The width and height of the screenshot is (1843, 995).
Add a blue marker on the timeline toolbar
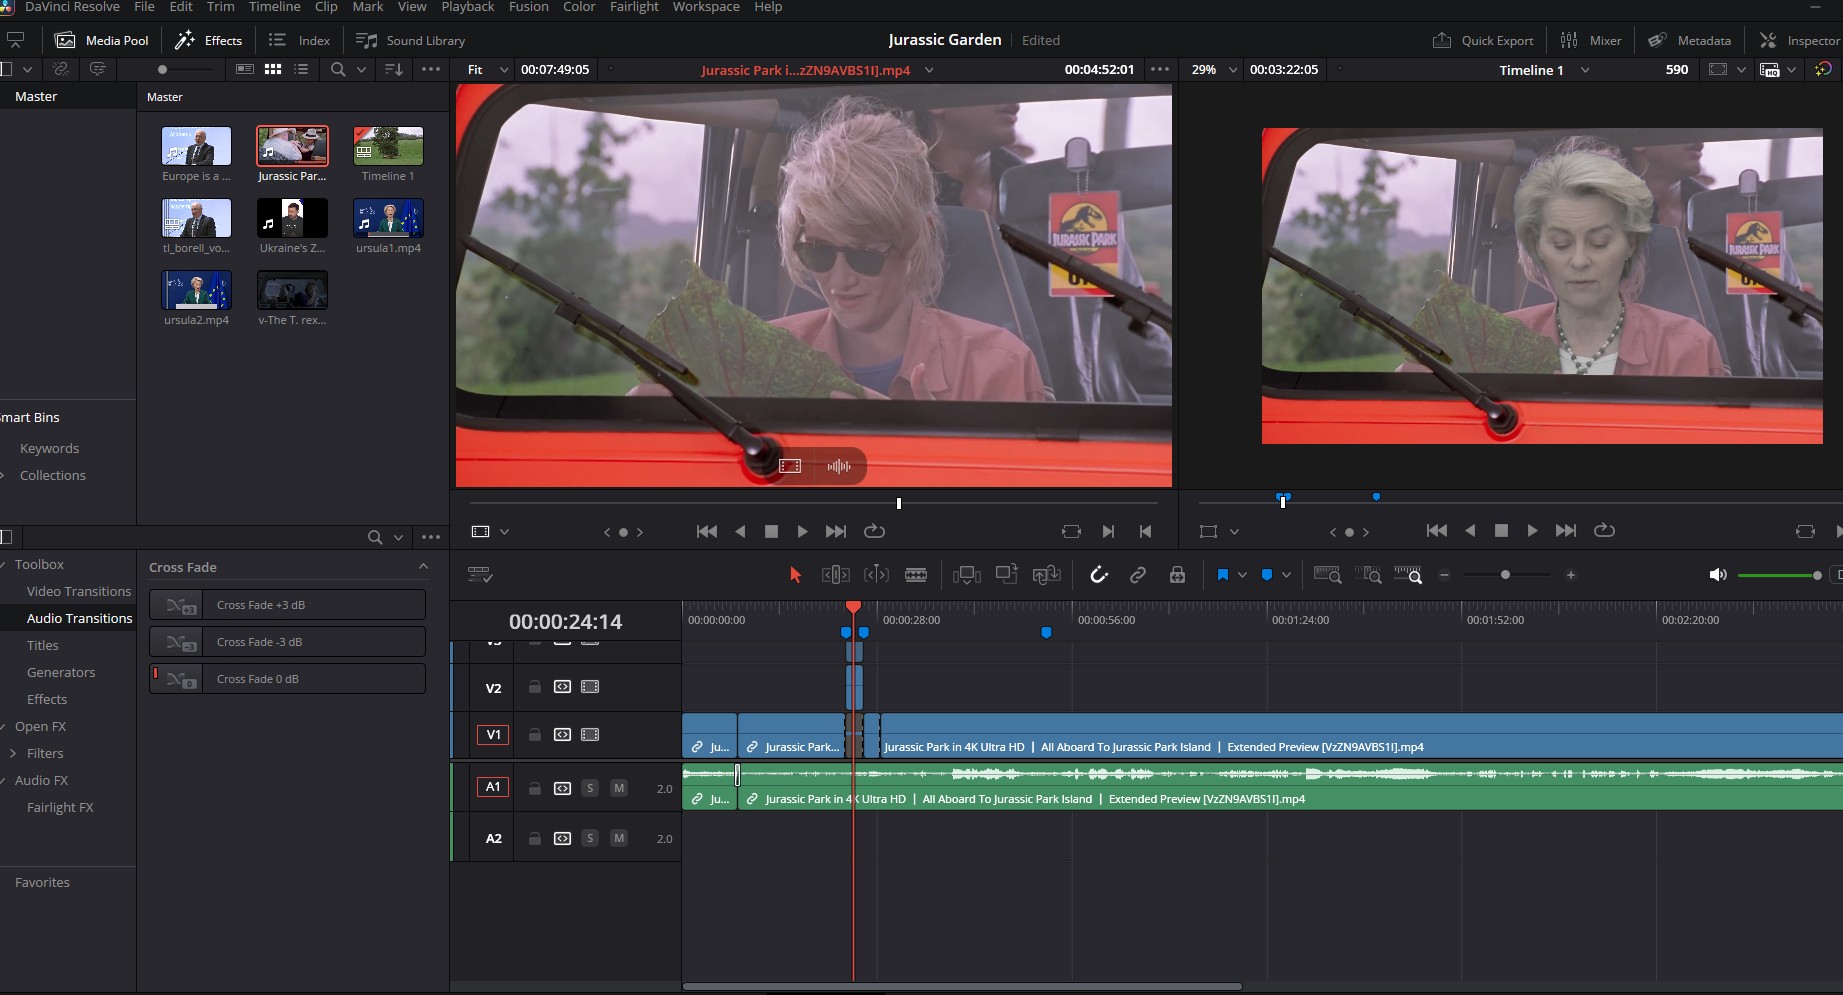tap(1267, 575)
